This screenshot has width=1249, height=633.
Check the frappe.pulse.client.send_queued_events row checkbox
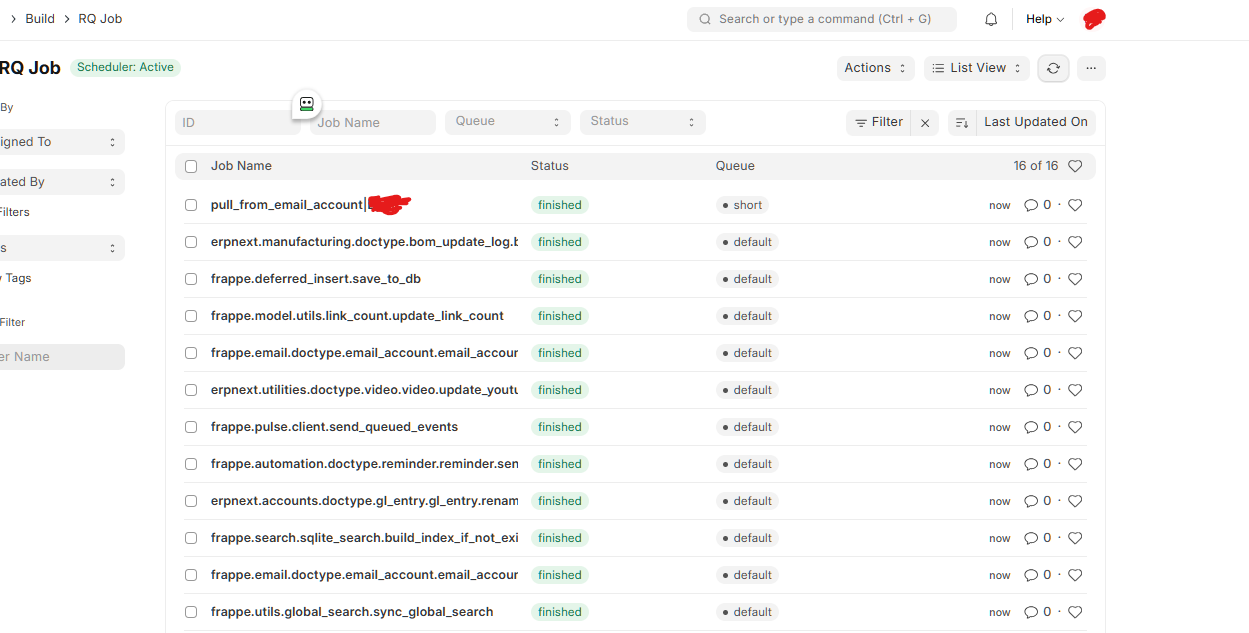coord(191,427)
